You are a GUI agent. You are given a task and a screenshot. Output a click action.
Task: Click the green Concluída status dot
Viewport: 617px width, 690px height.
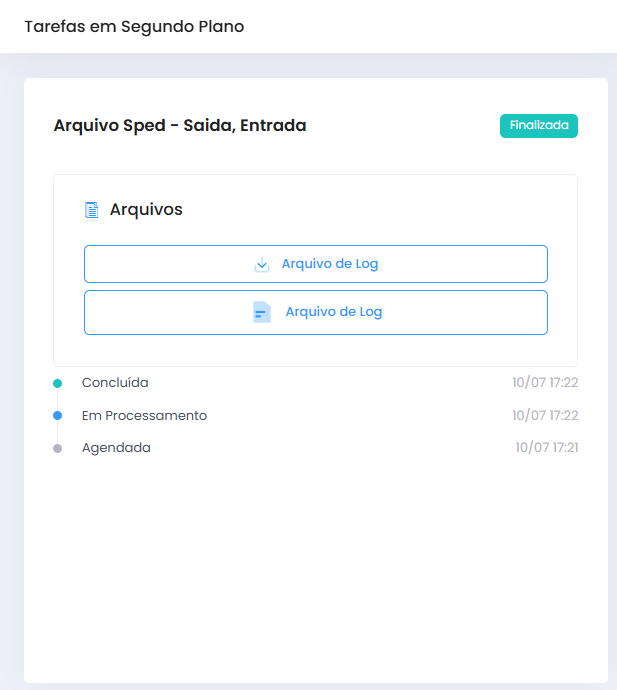[x=57, y=383]
